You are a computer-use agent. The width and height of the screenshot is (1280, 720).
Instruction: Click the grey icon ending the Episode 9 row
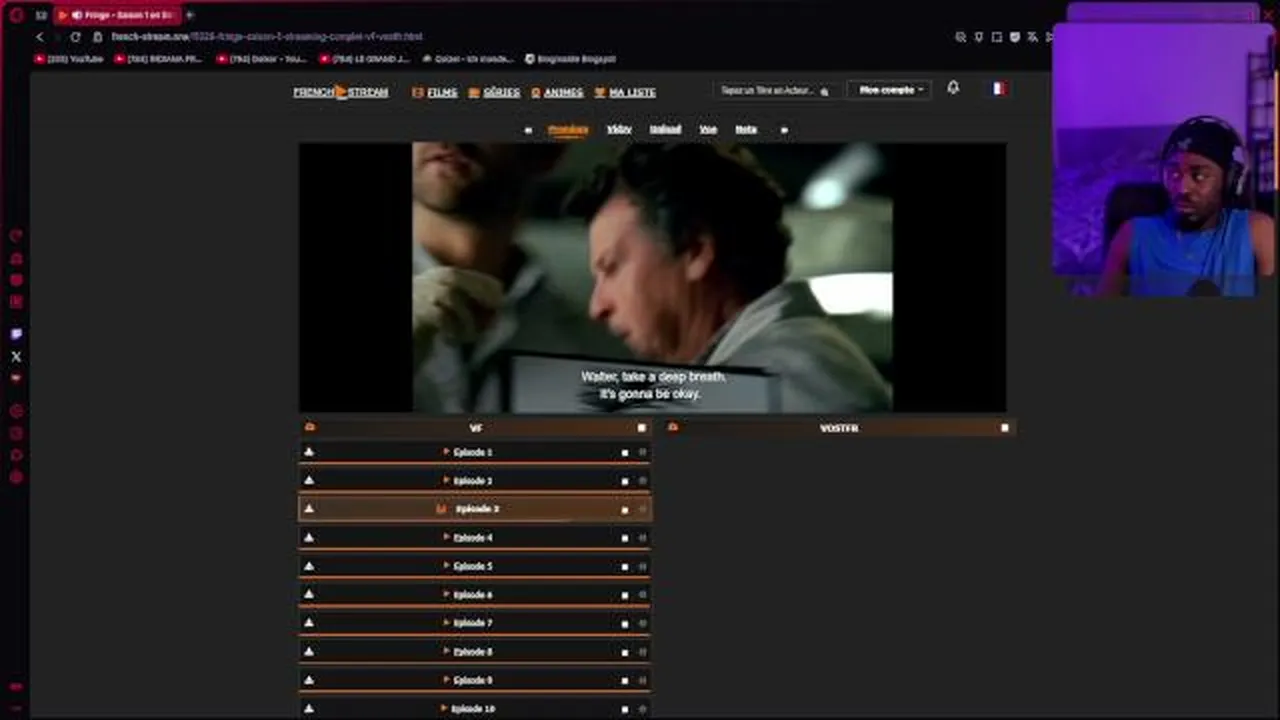(x=642, y=681)
